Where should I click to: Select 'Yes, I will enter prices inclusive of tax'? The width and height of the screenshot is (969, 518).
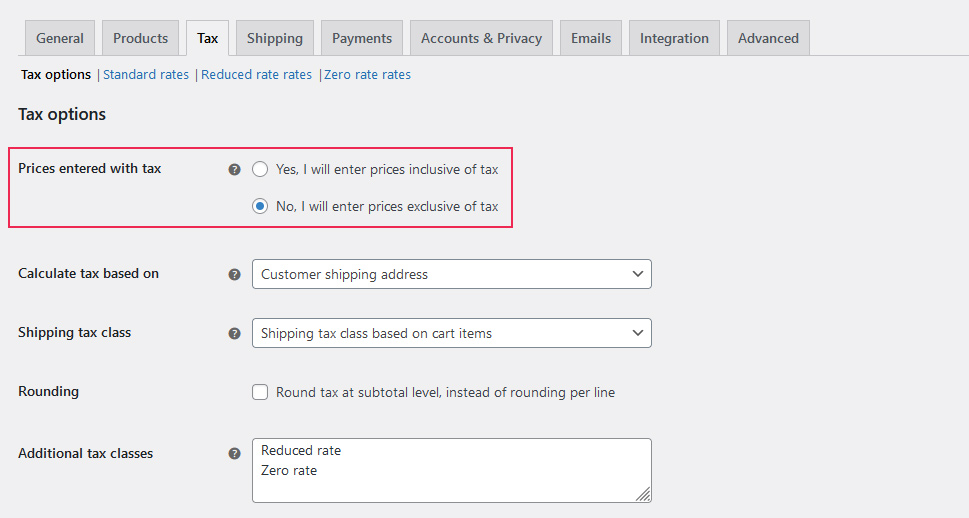(260, 170)
